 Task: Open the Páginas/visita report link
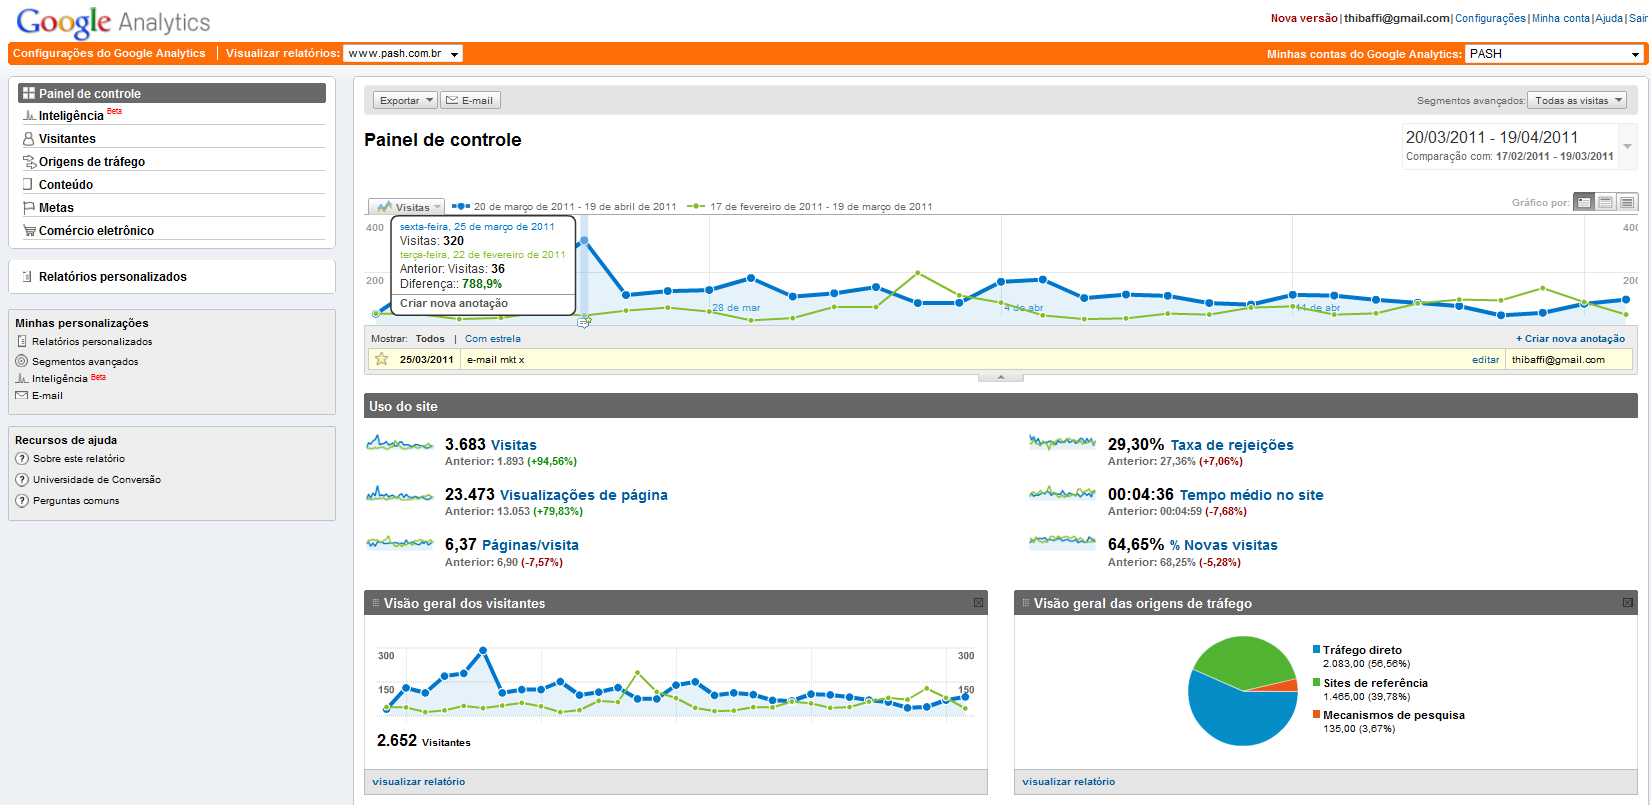[530, 545]
